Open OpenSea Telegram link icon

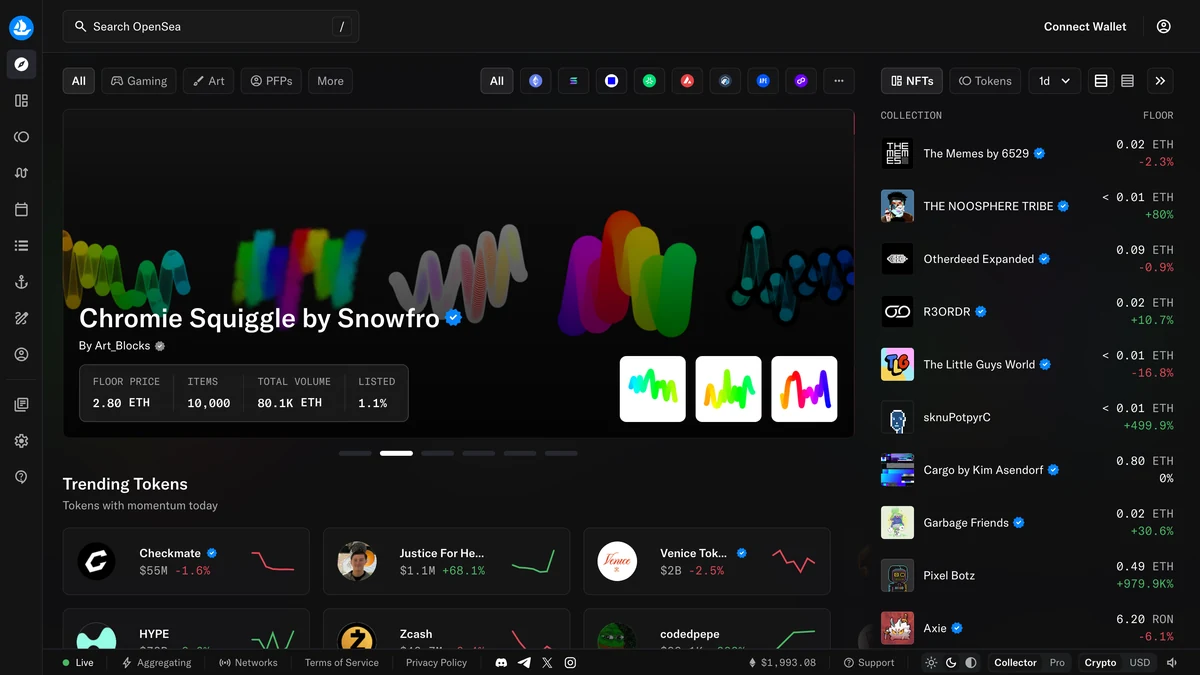point(524,663)
